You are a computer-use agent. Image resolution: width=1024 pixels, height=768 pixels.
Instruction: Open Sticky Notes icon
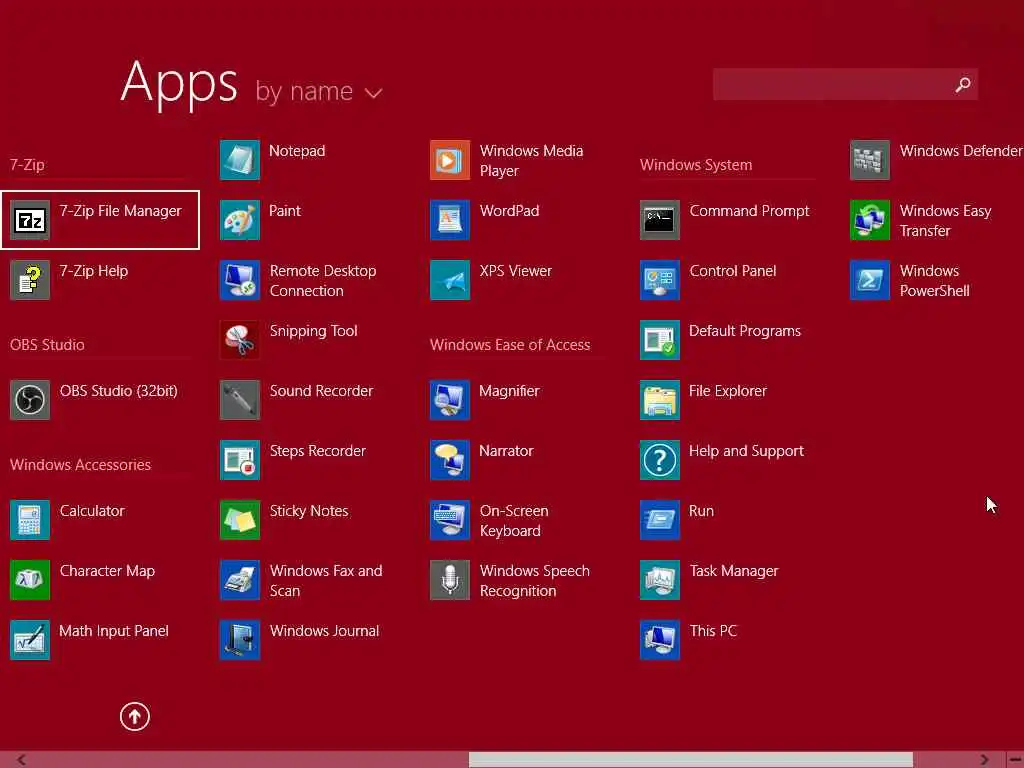click(240, 520)
